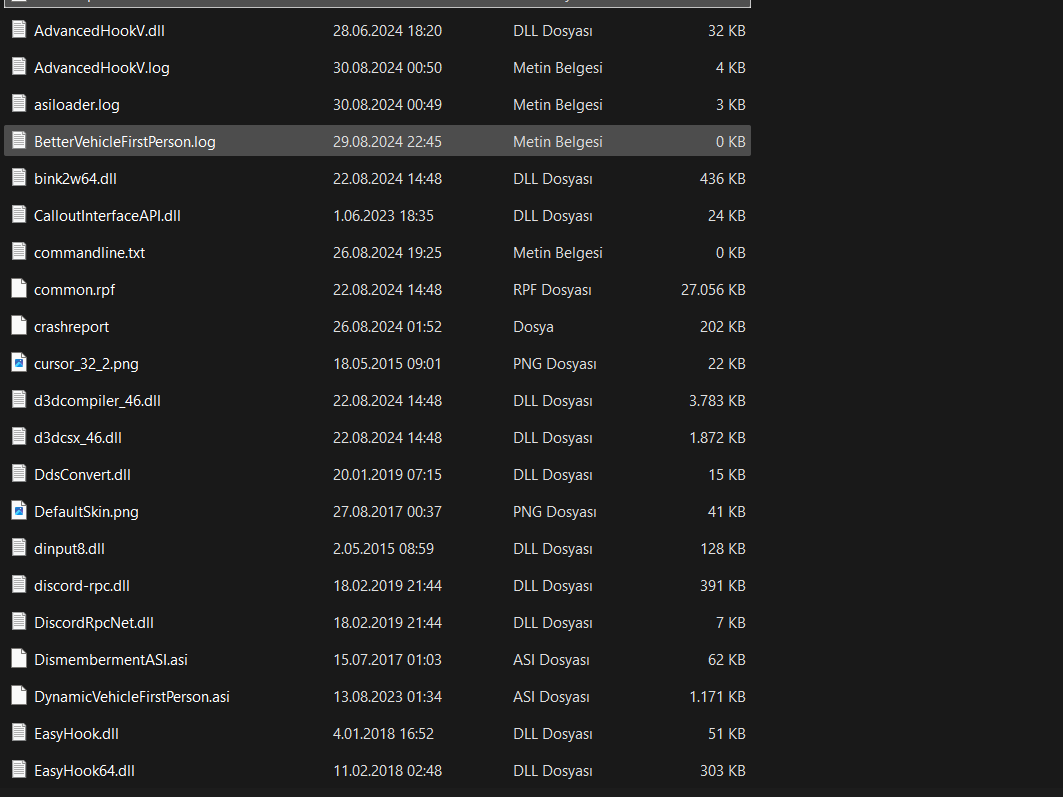1063x797 pixels.
Task: Select the discord-rpc.dll file name
Action: 82,585
